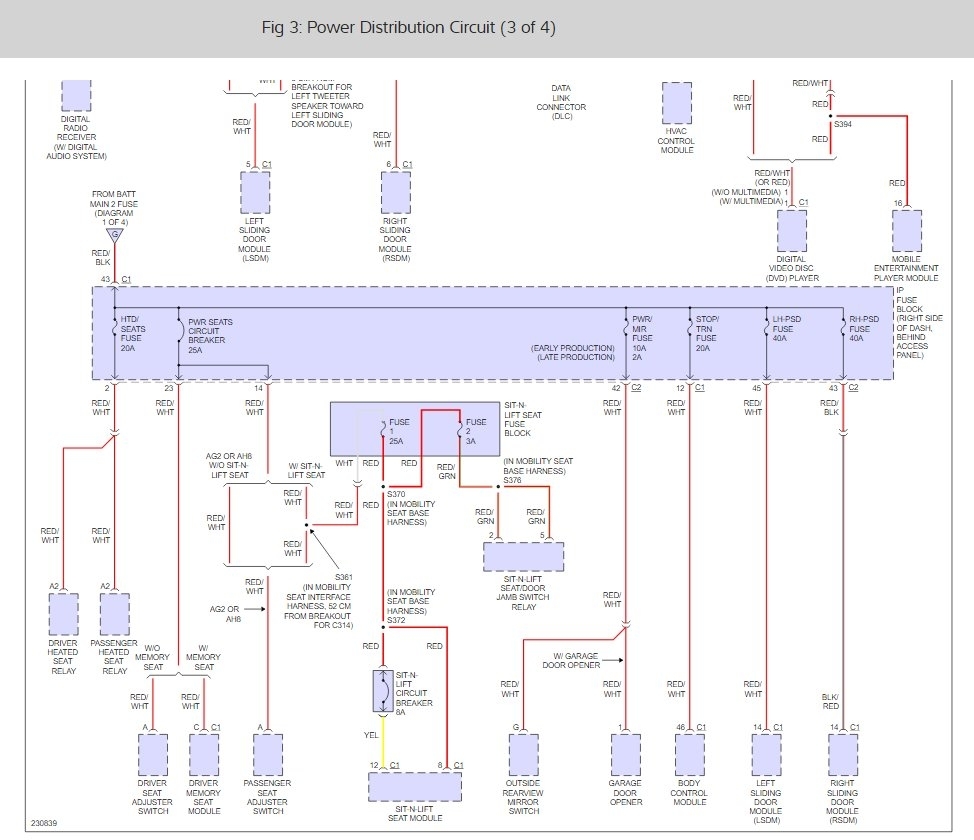Click the yellow YEL wire segment
The width and height of the screenshot is (974, 840).
[x=383, y=741]
